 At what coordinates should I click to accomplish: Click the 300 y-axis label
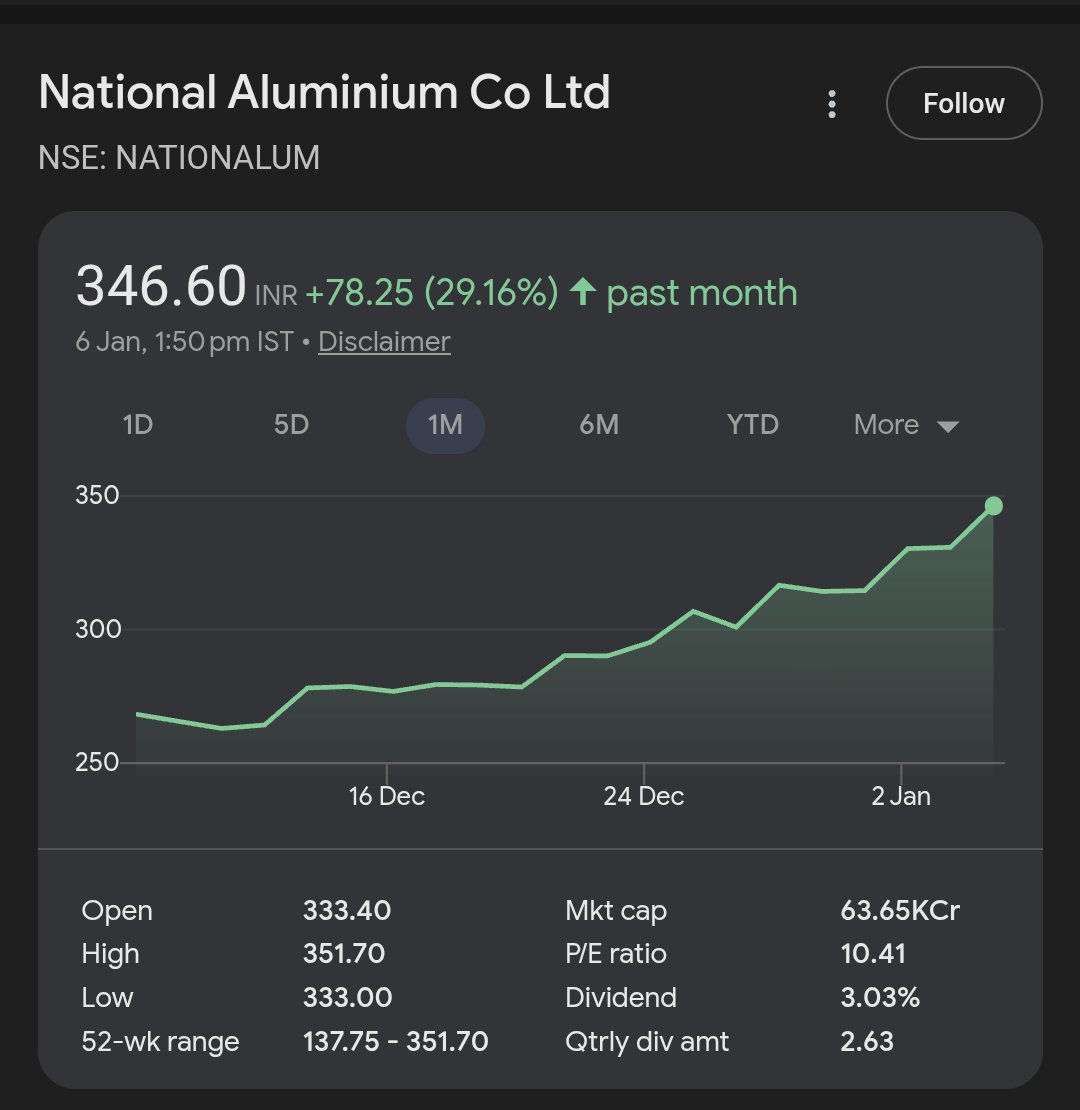coord(98,629)
